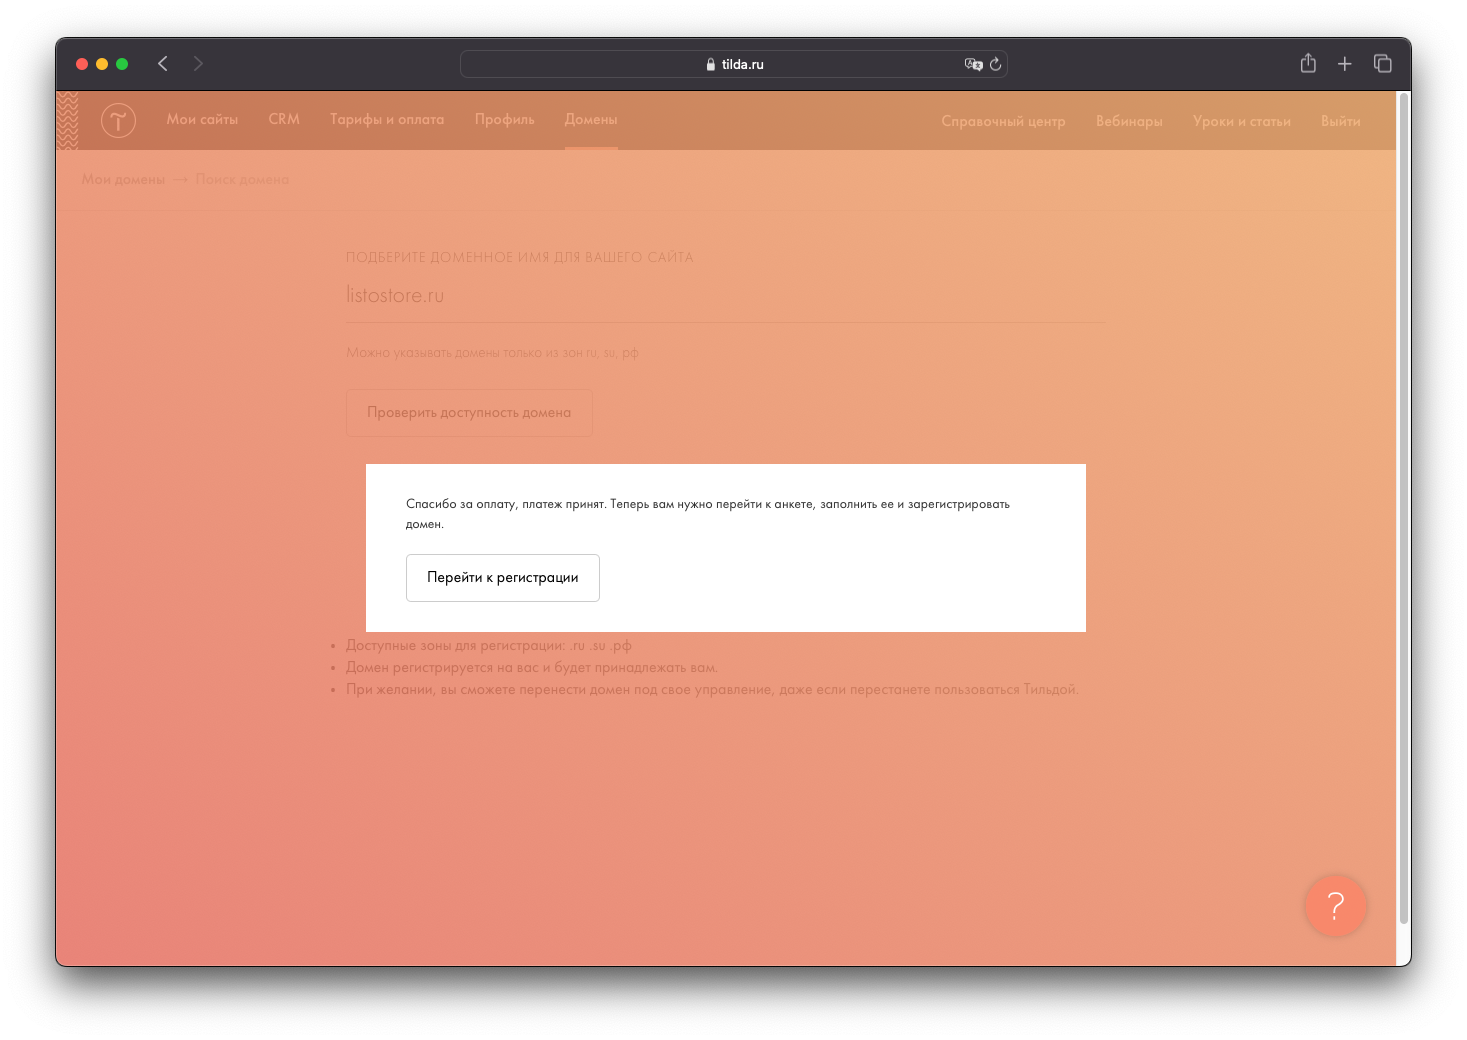
Task: Click the ПОДБЕРИТЕ ДОМЕННОЕ ИМЯ heading
Action: coord(520,257)
